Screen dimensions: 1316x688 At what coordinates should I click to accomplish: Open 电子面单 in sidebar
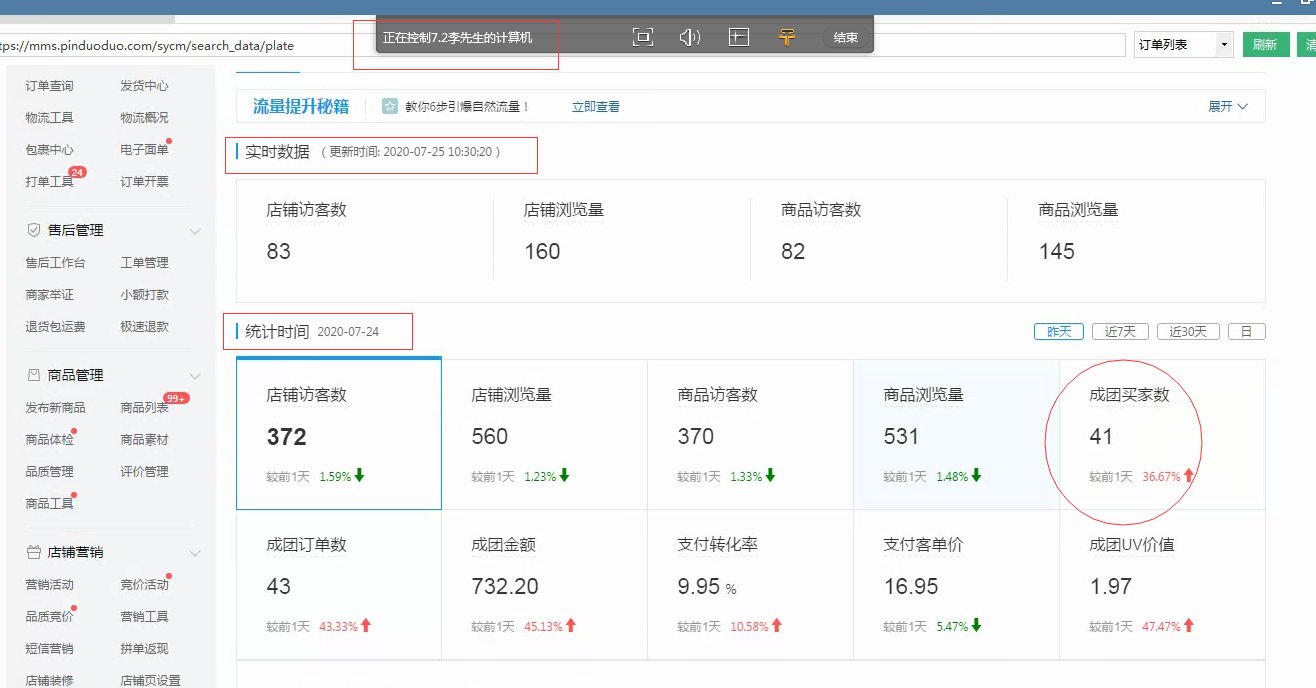144,150
